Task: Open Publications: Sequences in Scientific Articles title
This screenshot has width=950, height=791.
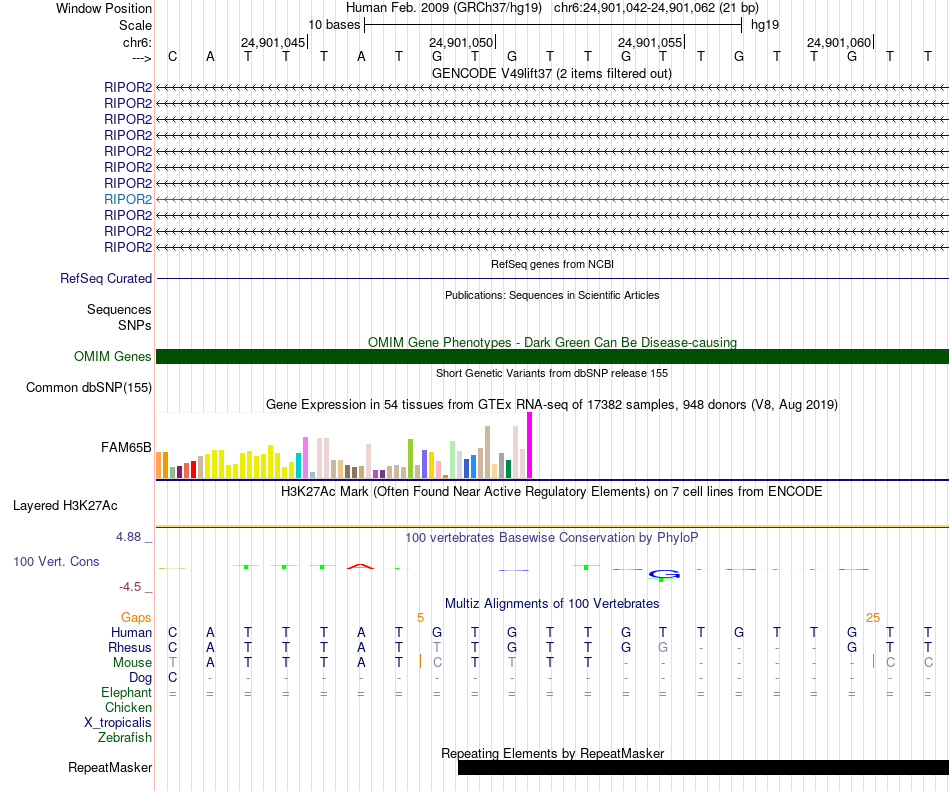Action: [552, 295]
